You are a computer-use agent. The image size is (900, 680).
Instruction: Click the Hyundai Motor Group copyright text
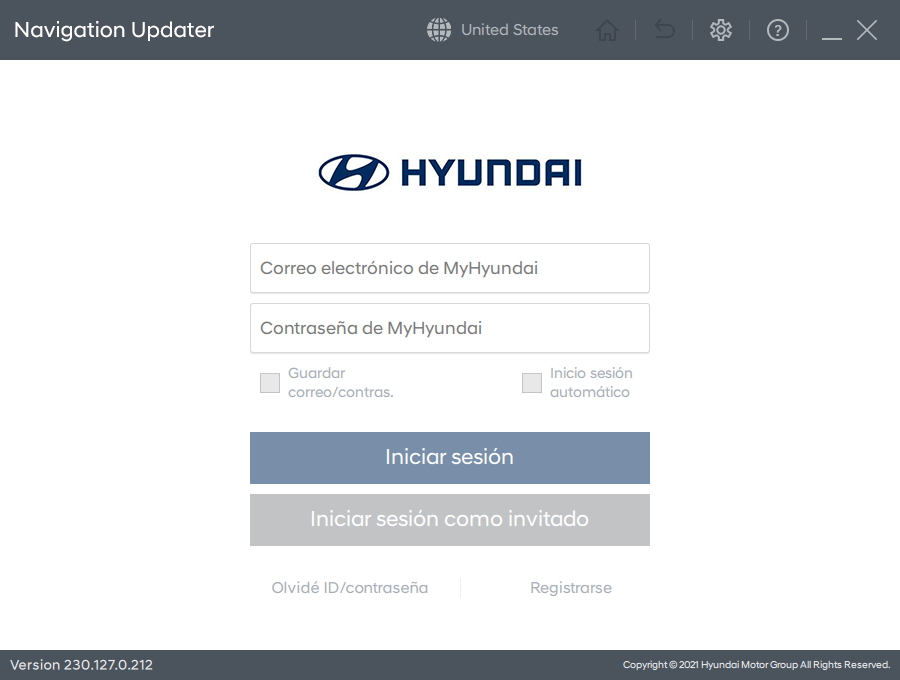[757, 665]
